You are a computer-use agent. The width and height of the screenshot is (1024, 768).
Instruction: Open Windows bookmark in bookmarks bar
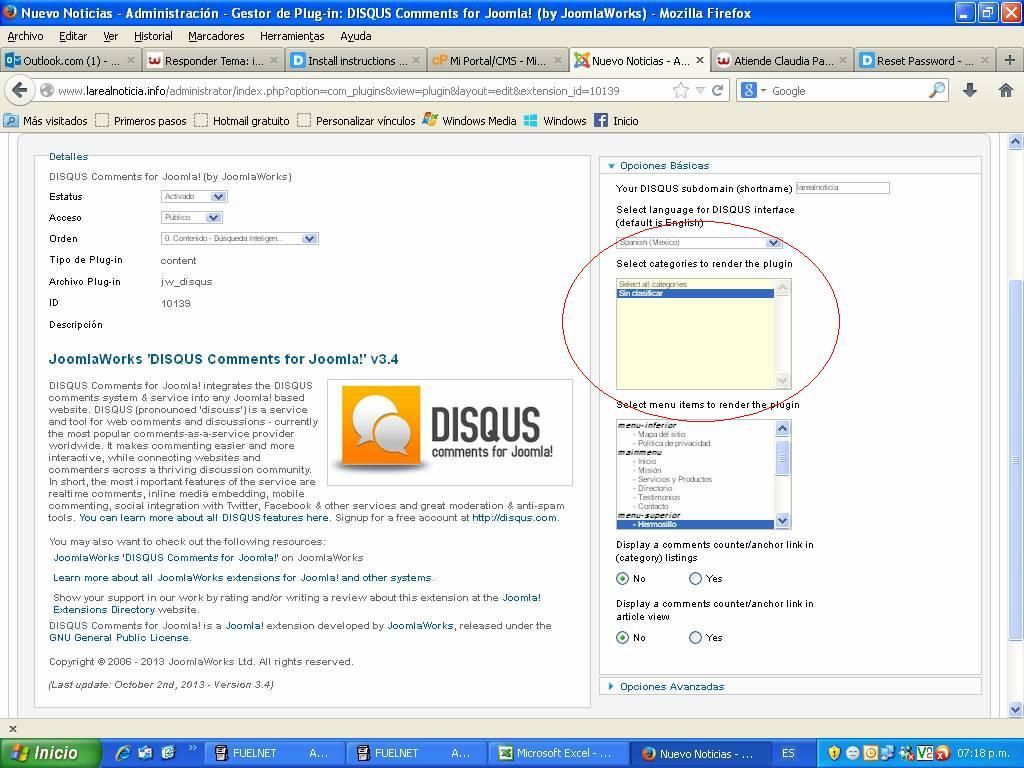point(556,121)
